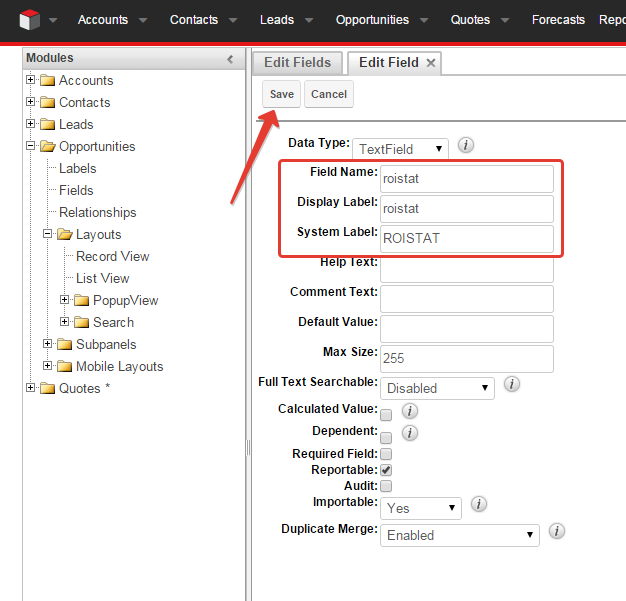The image size is (626, 601).
Task: Click the Max Size input
Action: pos(467,358)
